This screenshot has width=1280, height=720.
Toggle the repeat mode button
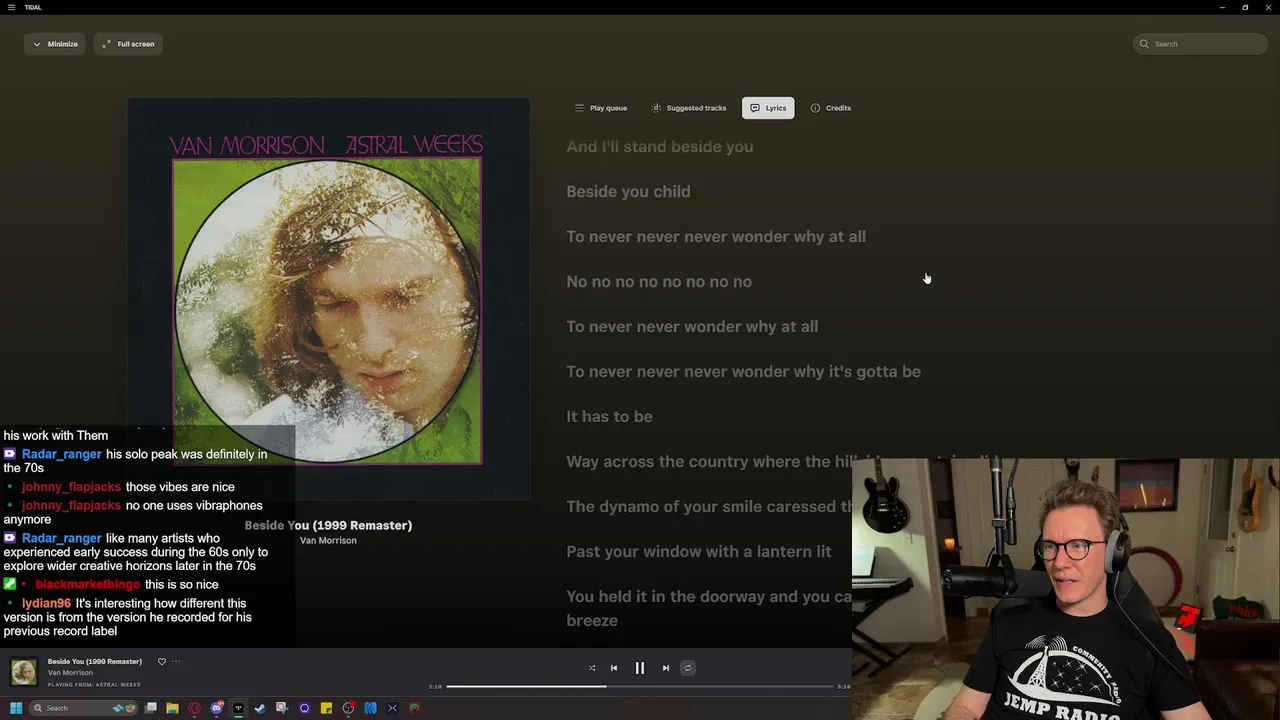tap(688, 668)
